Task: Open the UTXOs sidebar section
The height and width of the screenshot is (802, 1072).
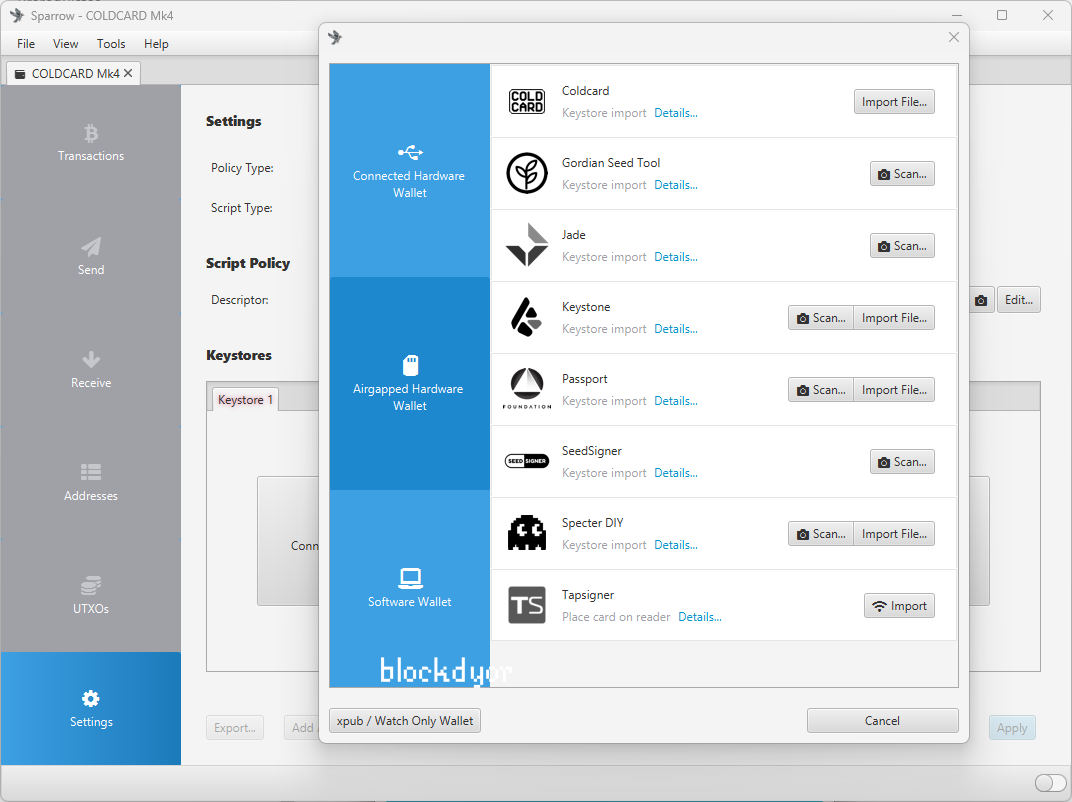Action: click(91, 595)
